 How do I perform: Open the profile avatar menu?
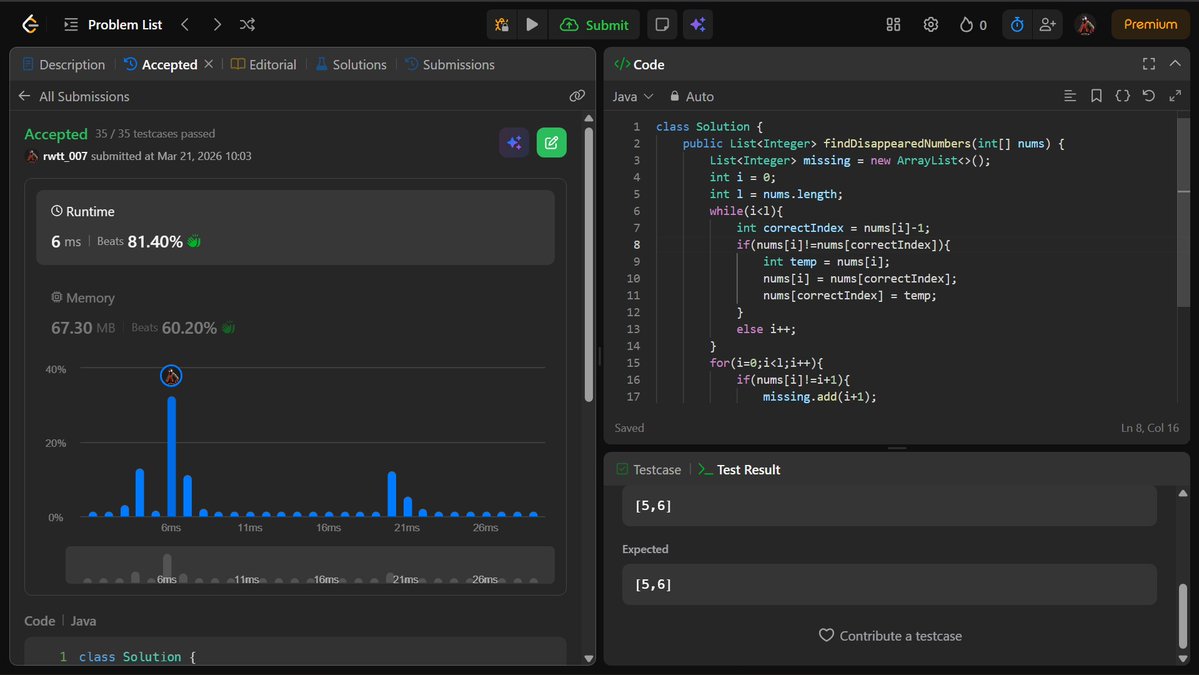[x=1086, y=24]
